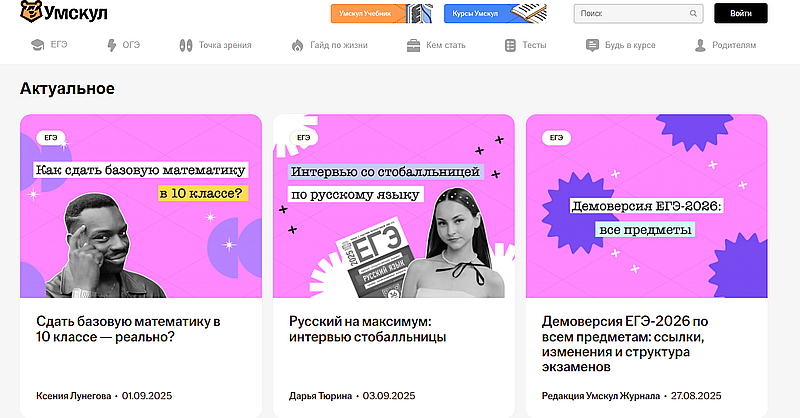Open the Будь в курсе section

pos(630,45)
